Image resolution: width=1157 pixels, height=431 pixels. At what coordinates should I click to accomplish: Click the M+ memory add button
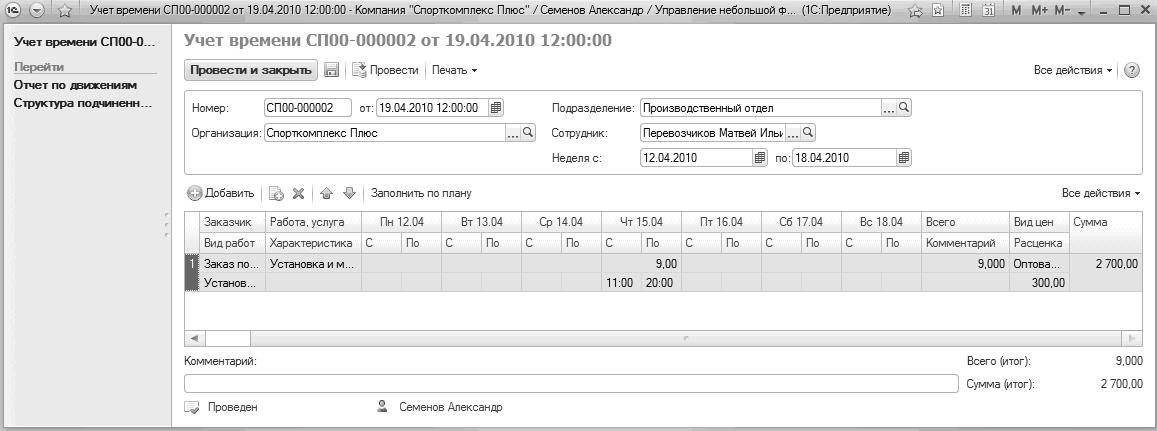[x=1039, y=11]
